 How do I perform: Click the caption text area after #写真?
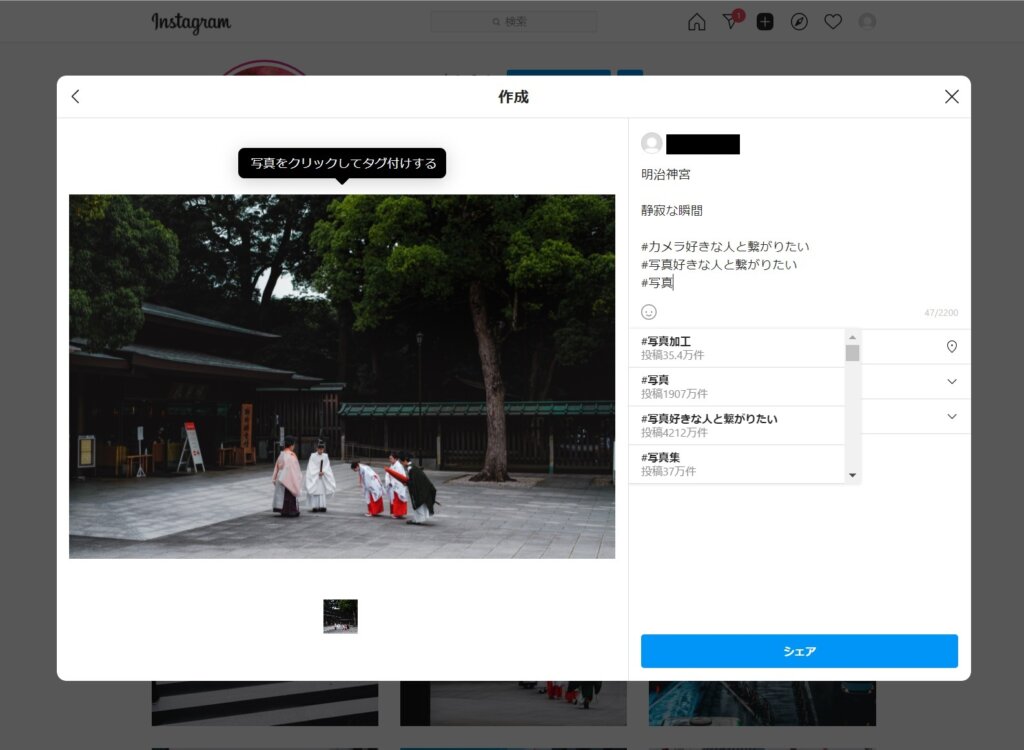(675, 282)
